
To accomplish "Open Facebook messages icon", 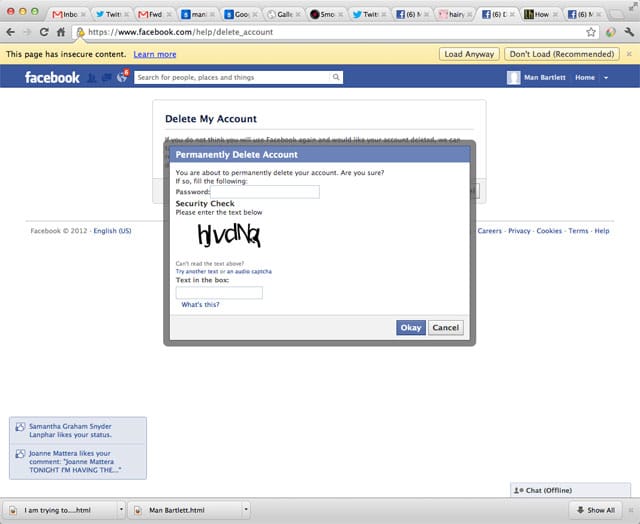I will coord(107,77).
